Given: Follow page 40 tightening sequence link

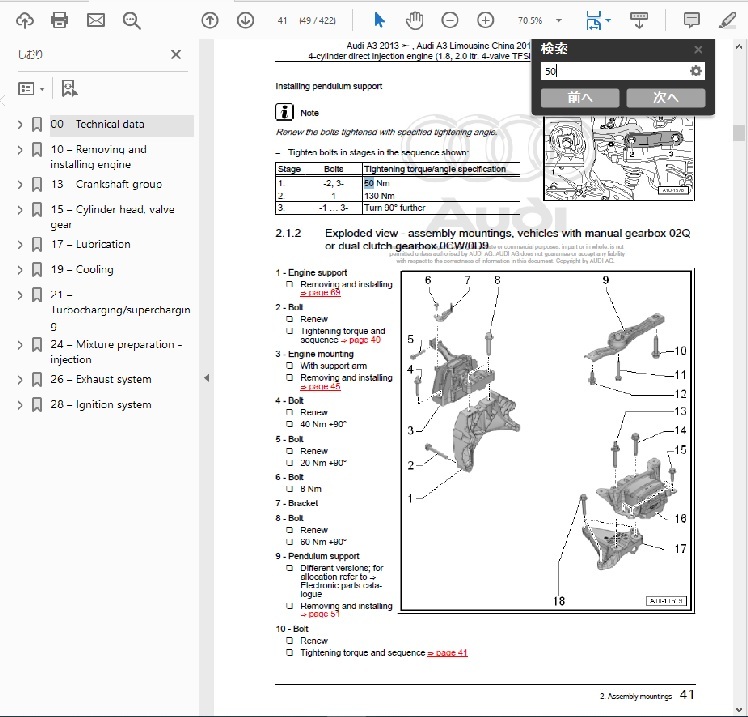Looking at the screenshot, I should coord(361,340).
